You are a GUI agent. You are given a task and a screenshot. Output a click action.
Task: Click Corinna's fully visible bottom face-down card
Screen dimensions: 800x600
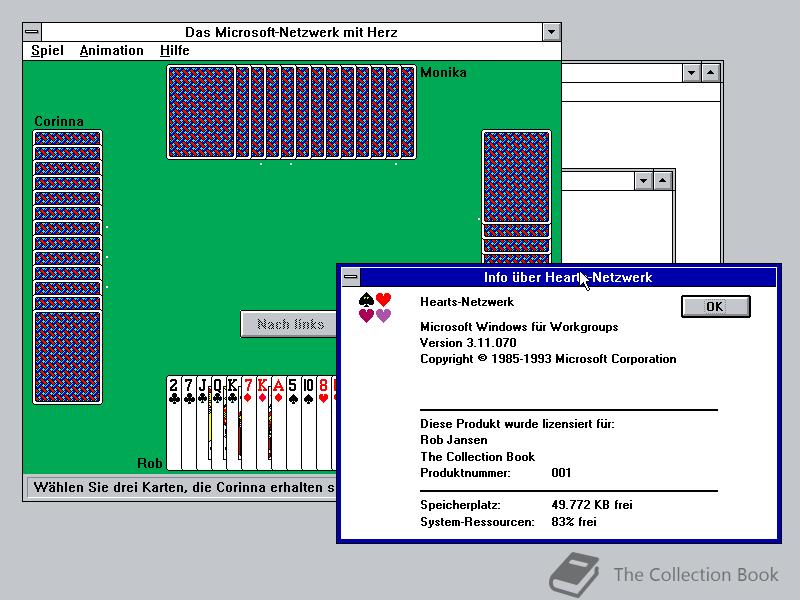67,357
